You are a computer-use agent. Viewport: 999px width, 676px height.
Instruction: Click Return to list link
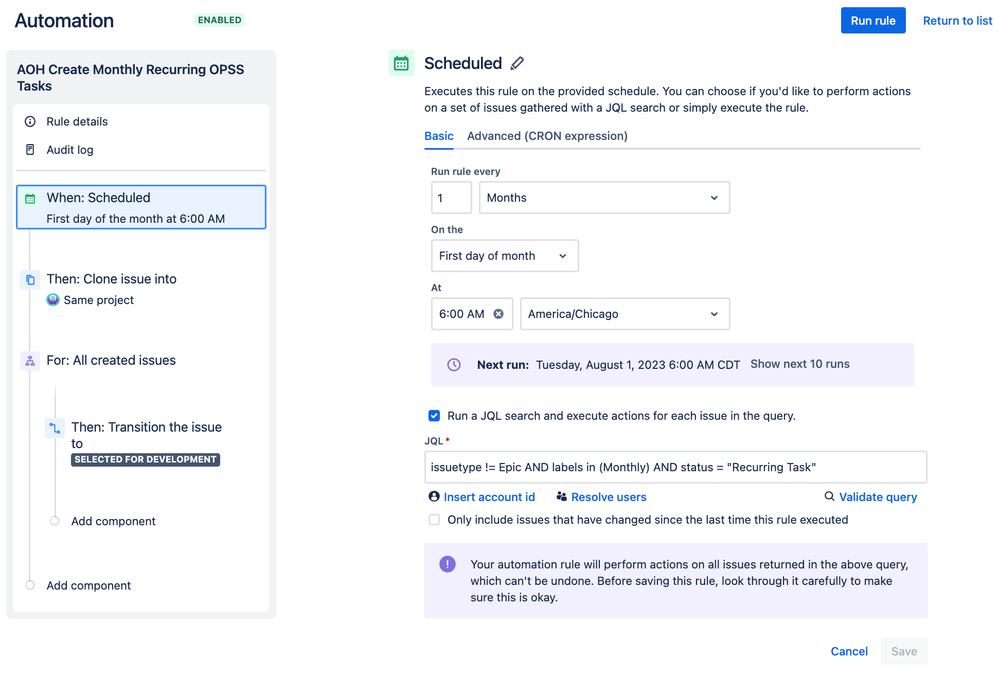957,20
